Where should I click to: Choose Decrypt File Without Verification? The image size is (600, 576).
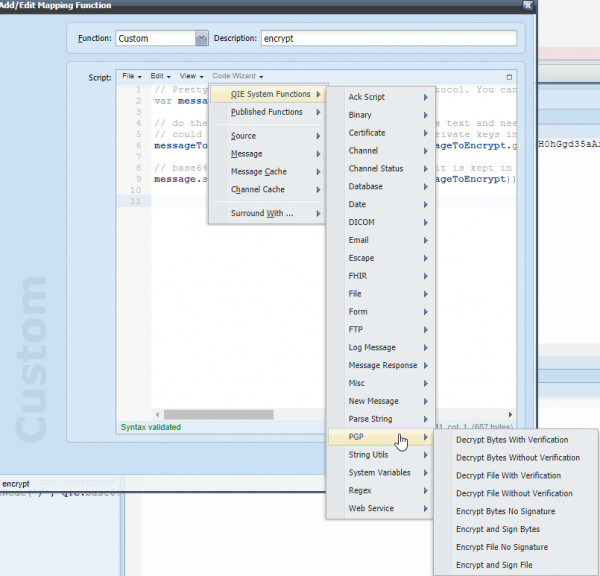point(516,494)
